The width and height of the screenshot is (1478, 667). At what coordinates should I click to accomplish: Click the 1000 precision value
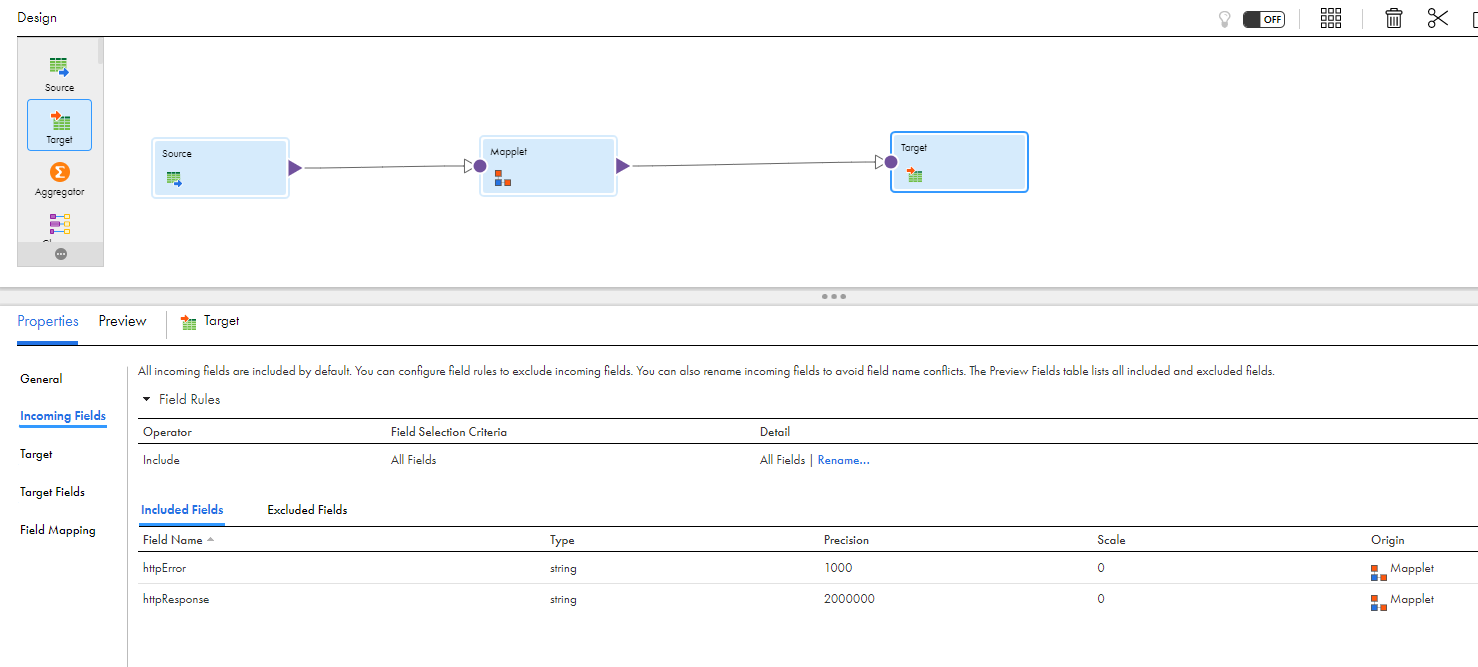838,567
